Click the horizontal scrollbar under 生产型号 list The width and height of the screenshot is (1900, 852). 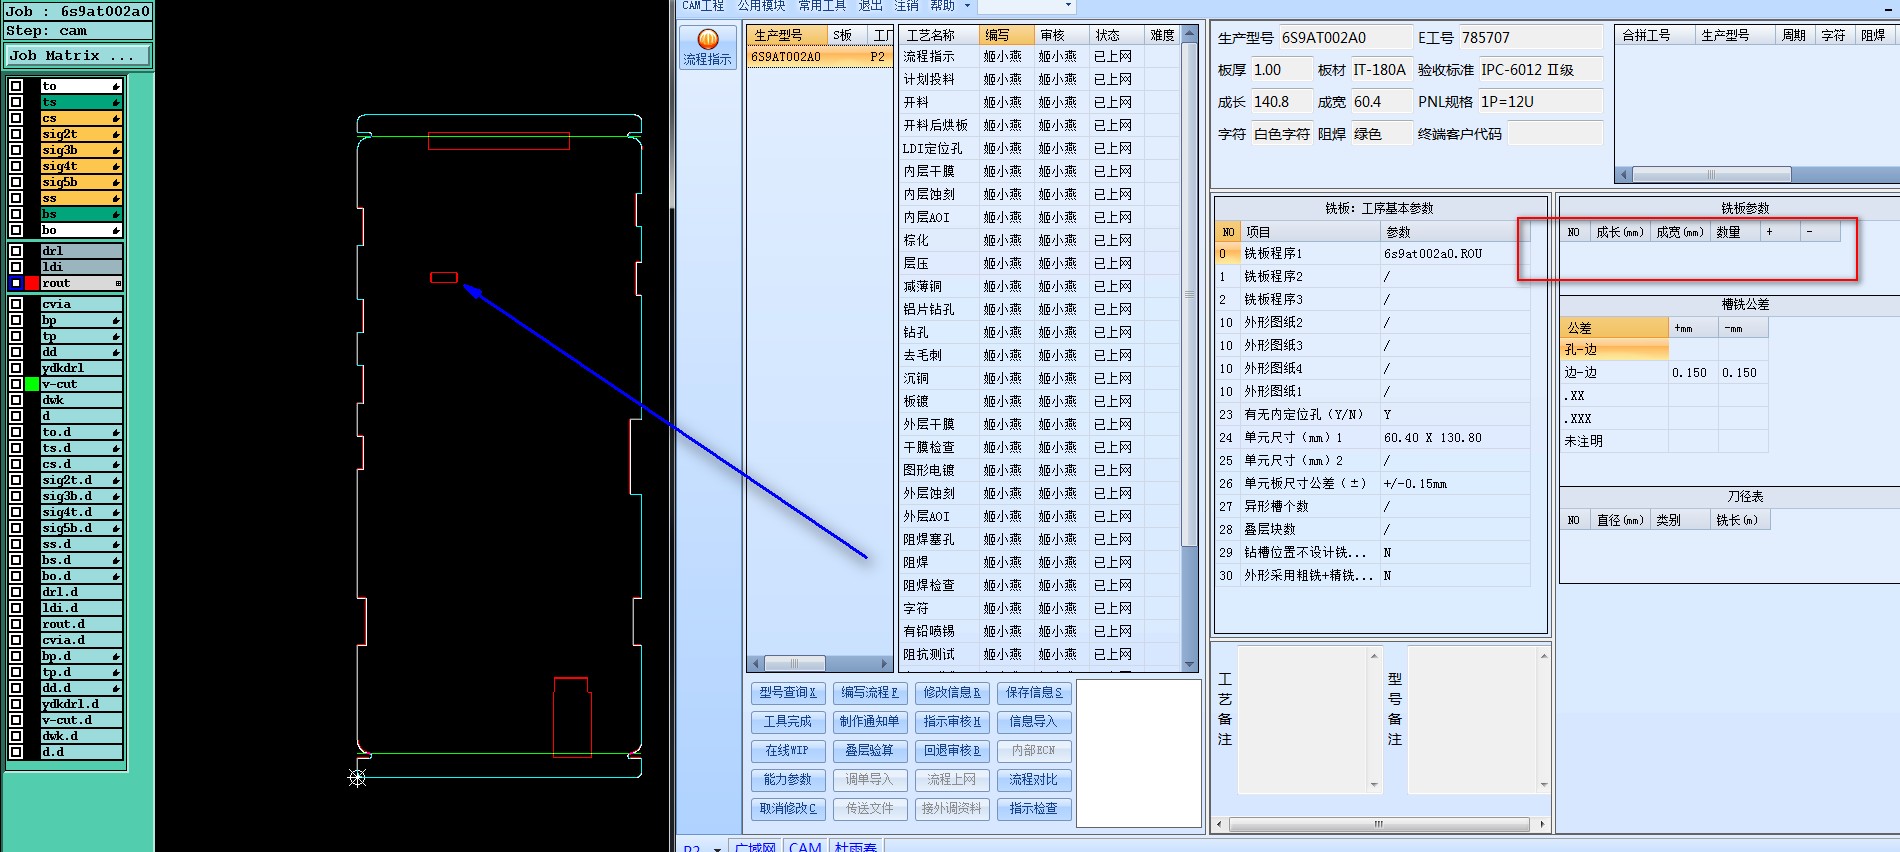click(x=819, y=663)
